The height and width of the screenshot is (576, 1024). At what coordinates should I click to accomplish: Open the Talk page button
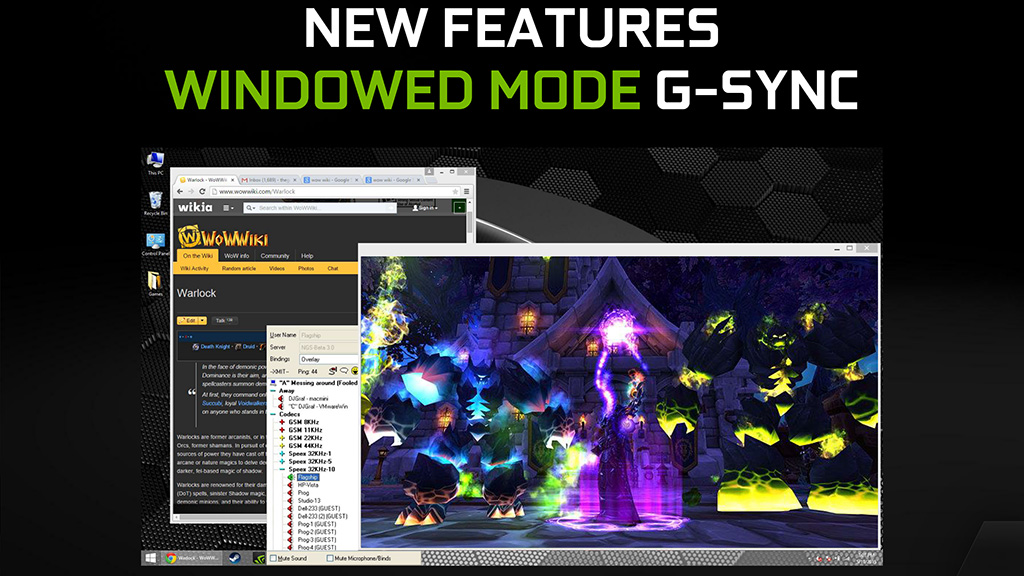click(x=224, y=321)
